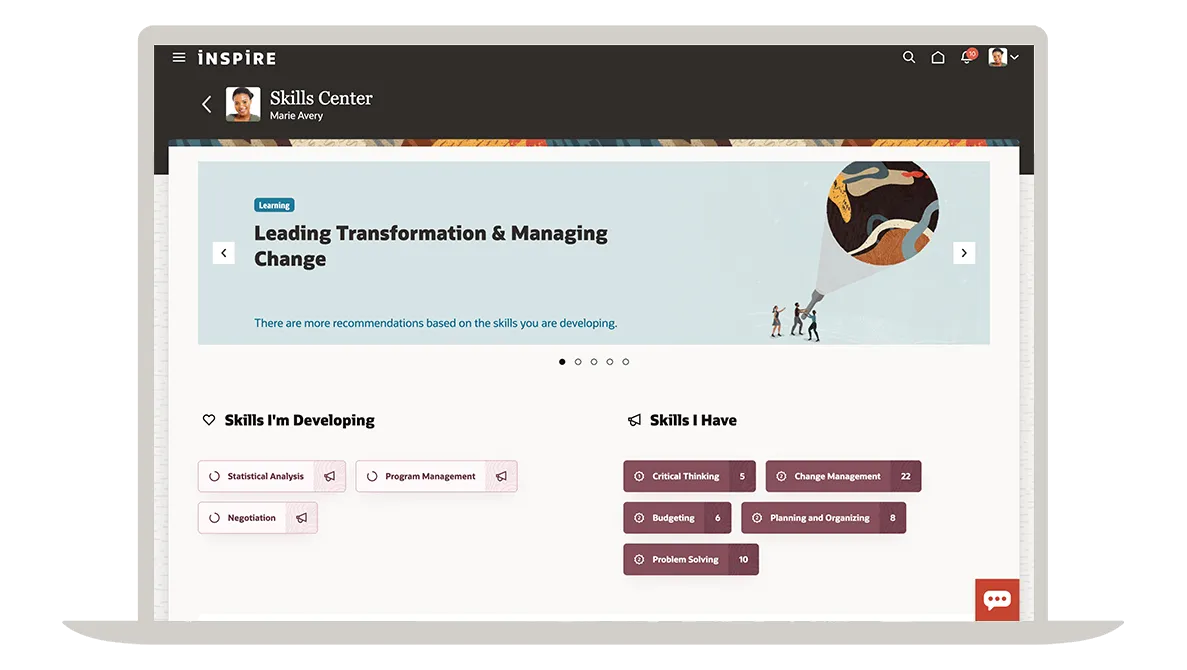
Task: Select second carousel dot indicator
Action: pos(578,362)
